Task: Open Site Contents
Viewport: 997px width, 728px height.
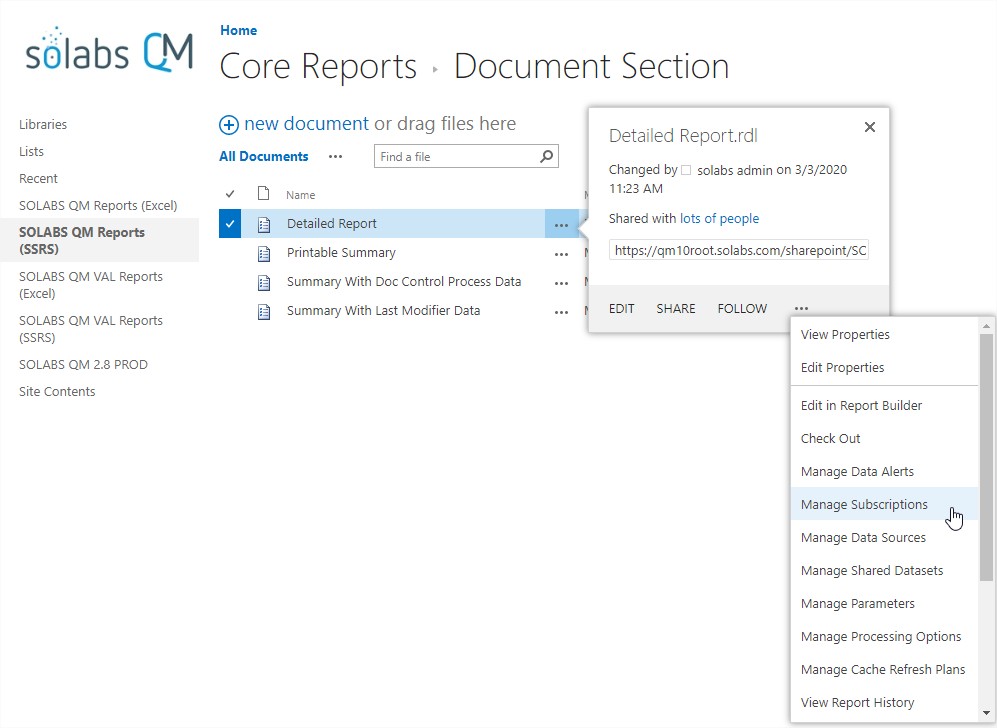Action: (x=57, y=392)
